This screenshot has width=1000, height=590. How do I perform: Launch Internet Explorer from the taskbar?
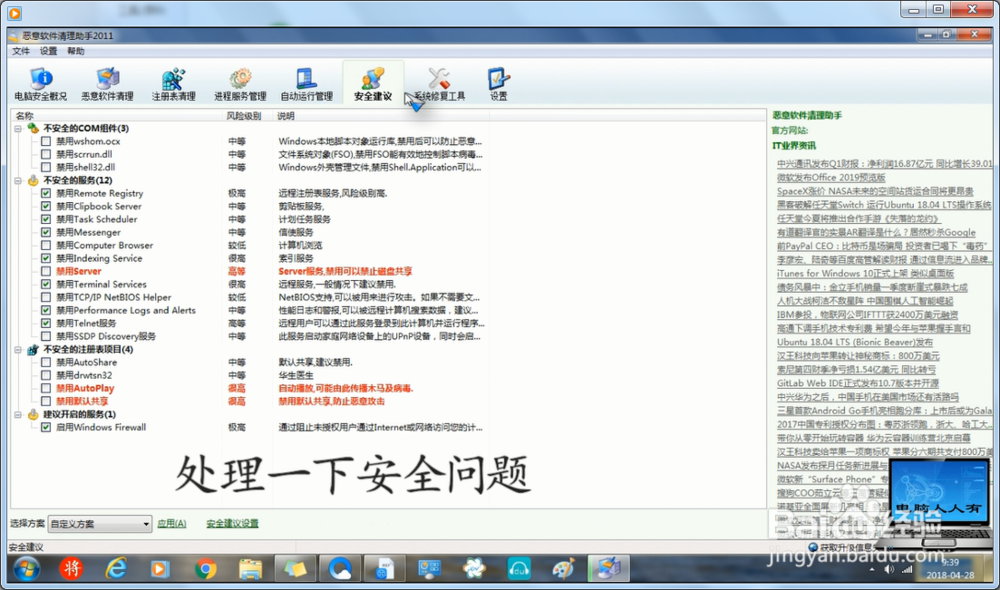click(116, 568)
